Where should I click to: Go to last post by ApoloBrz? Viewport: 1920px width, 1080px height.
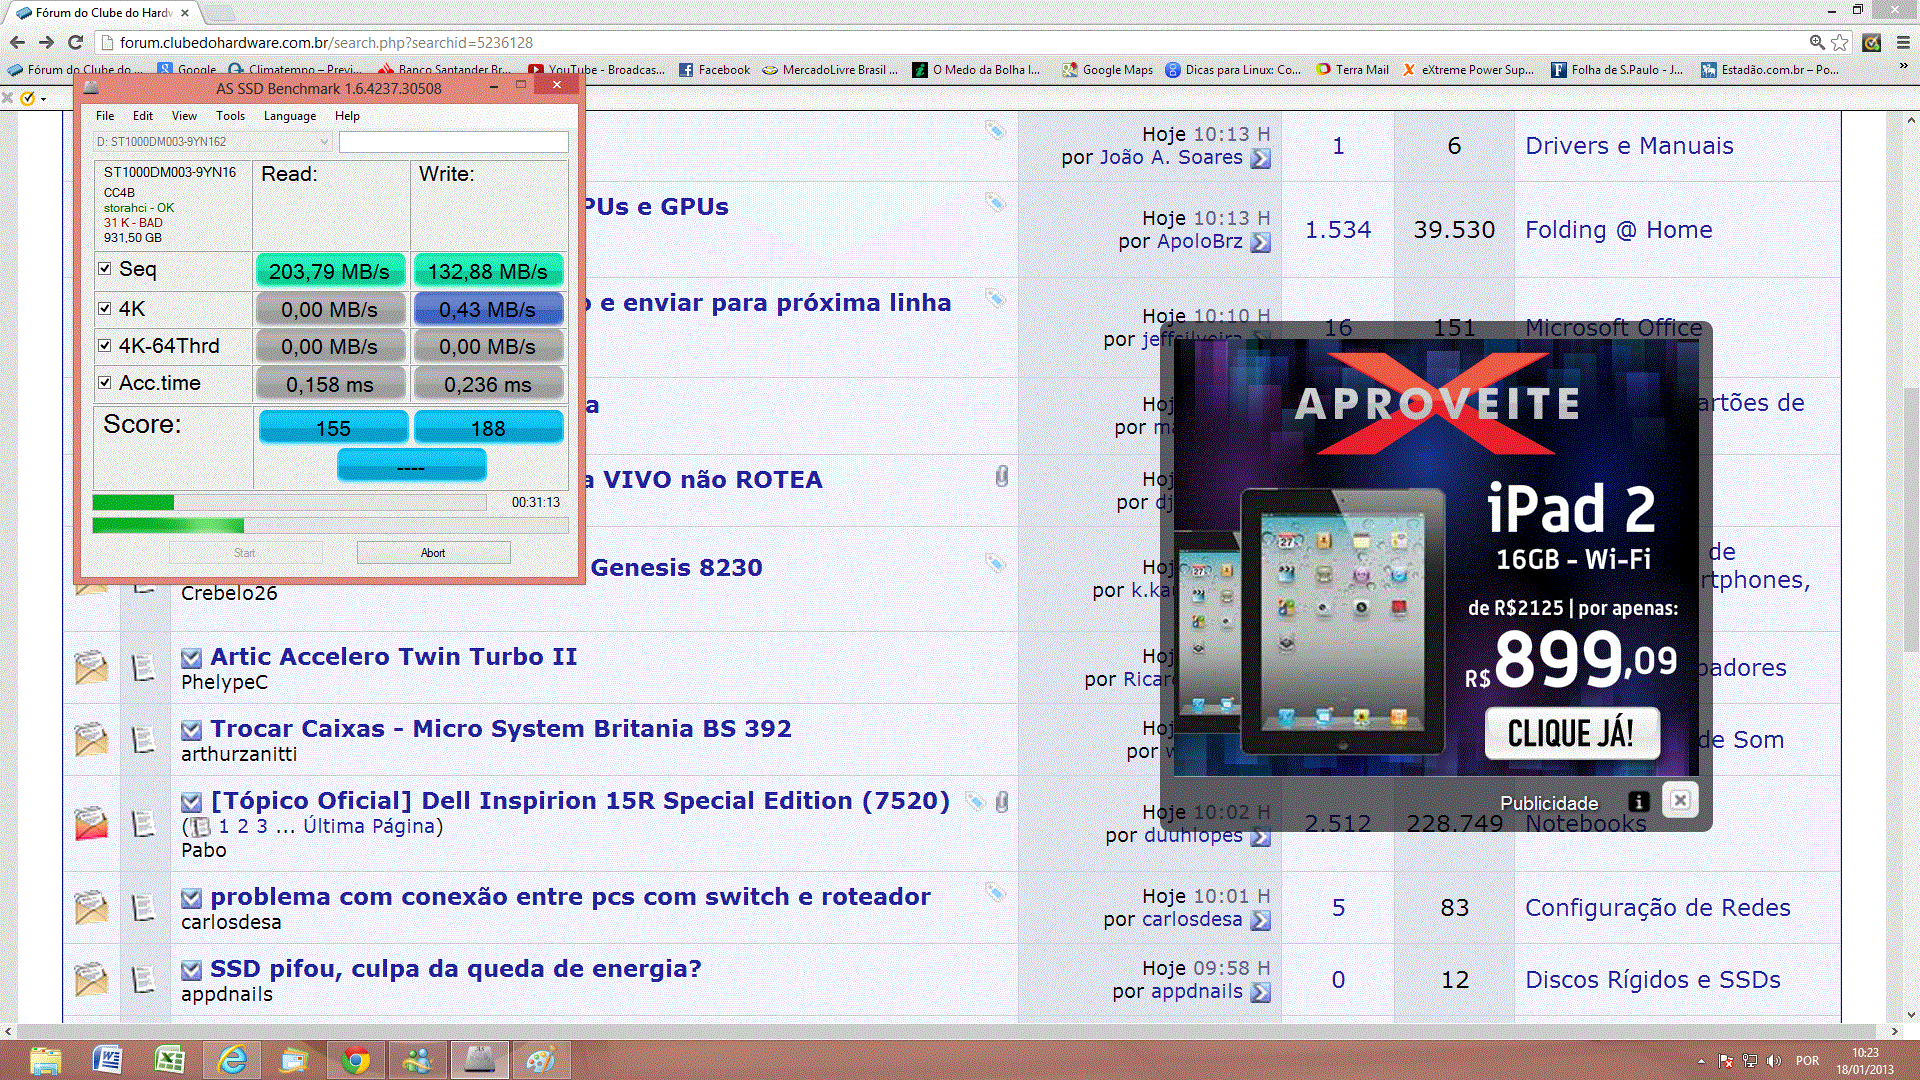1261,242
